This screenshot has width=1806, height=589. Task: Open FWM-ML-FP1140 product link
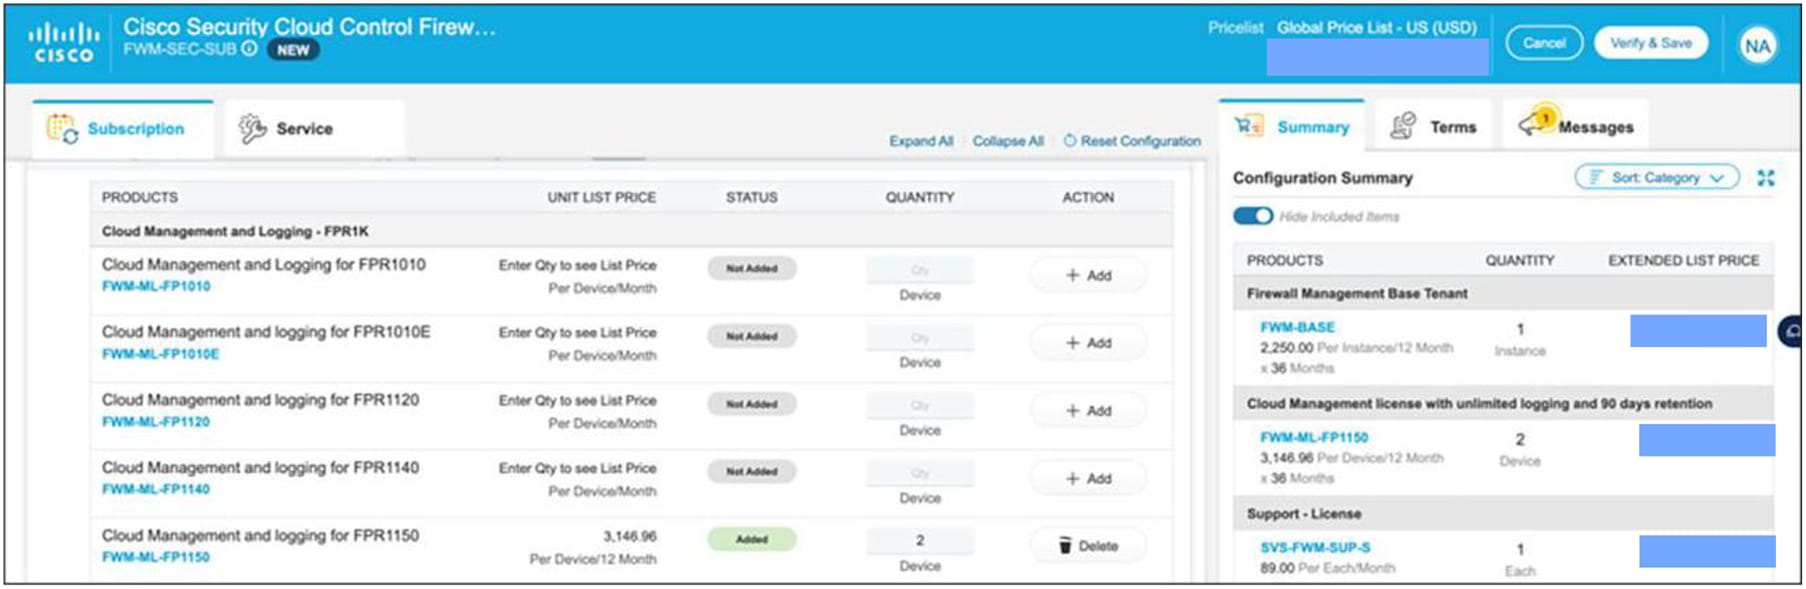(156, 489)
